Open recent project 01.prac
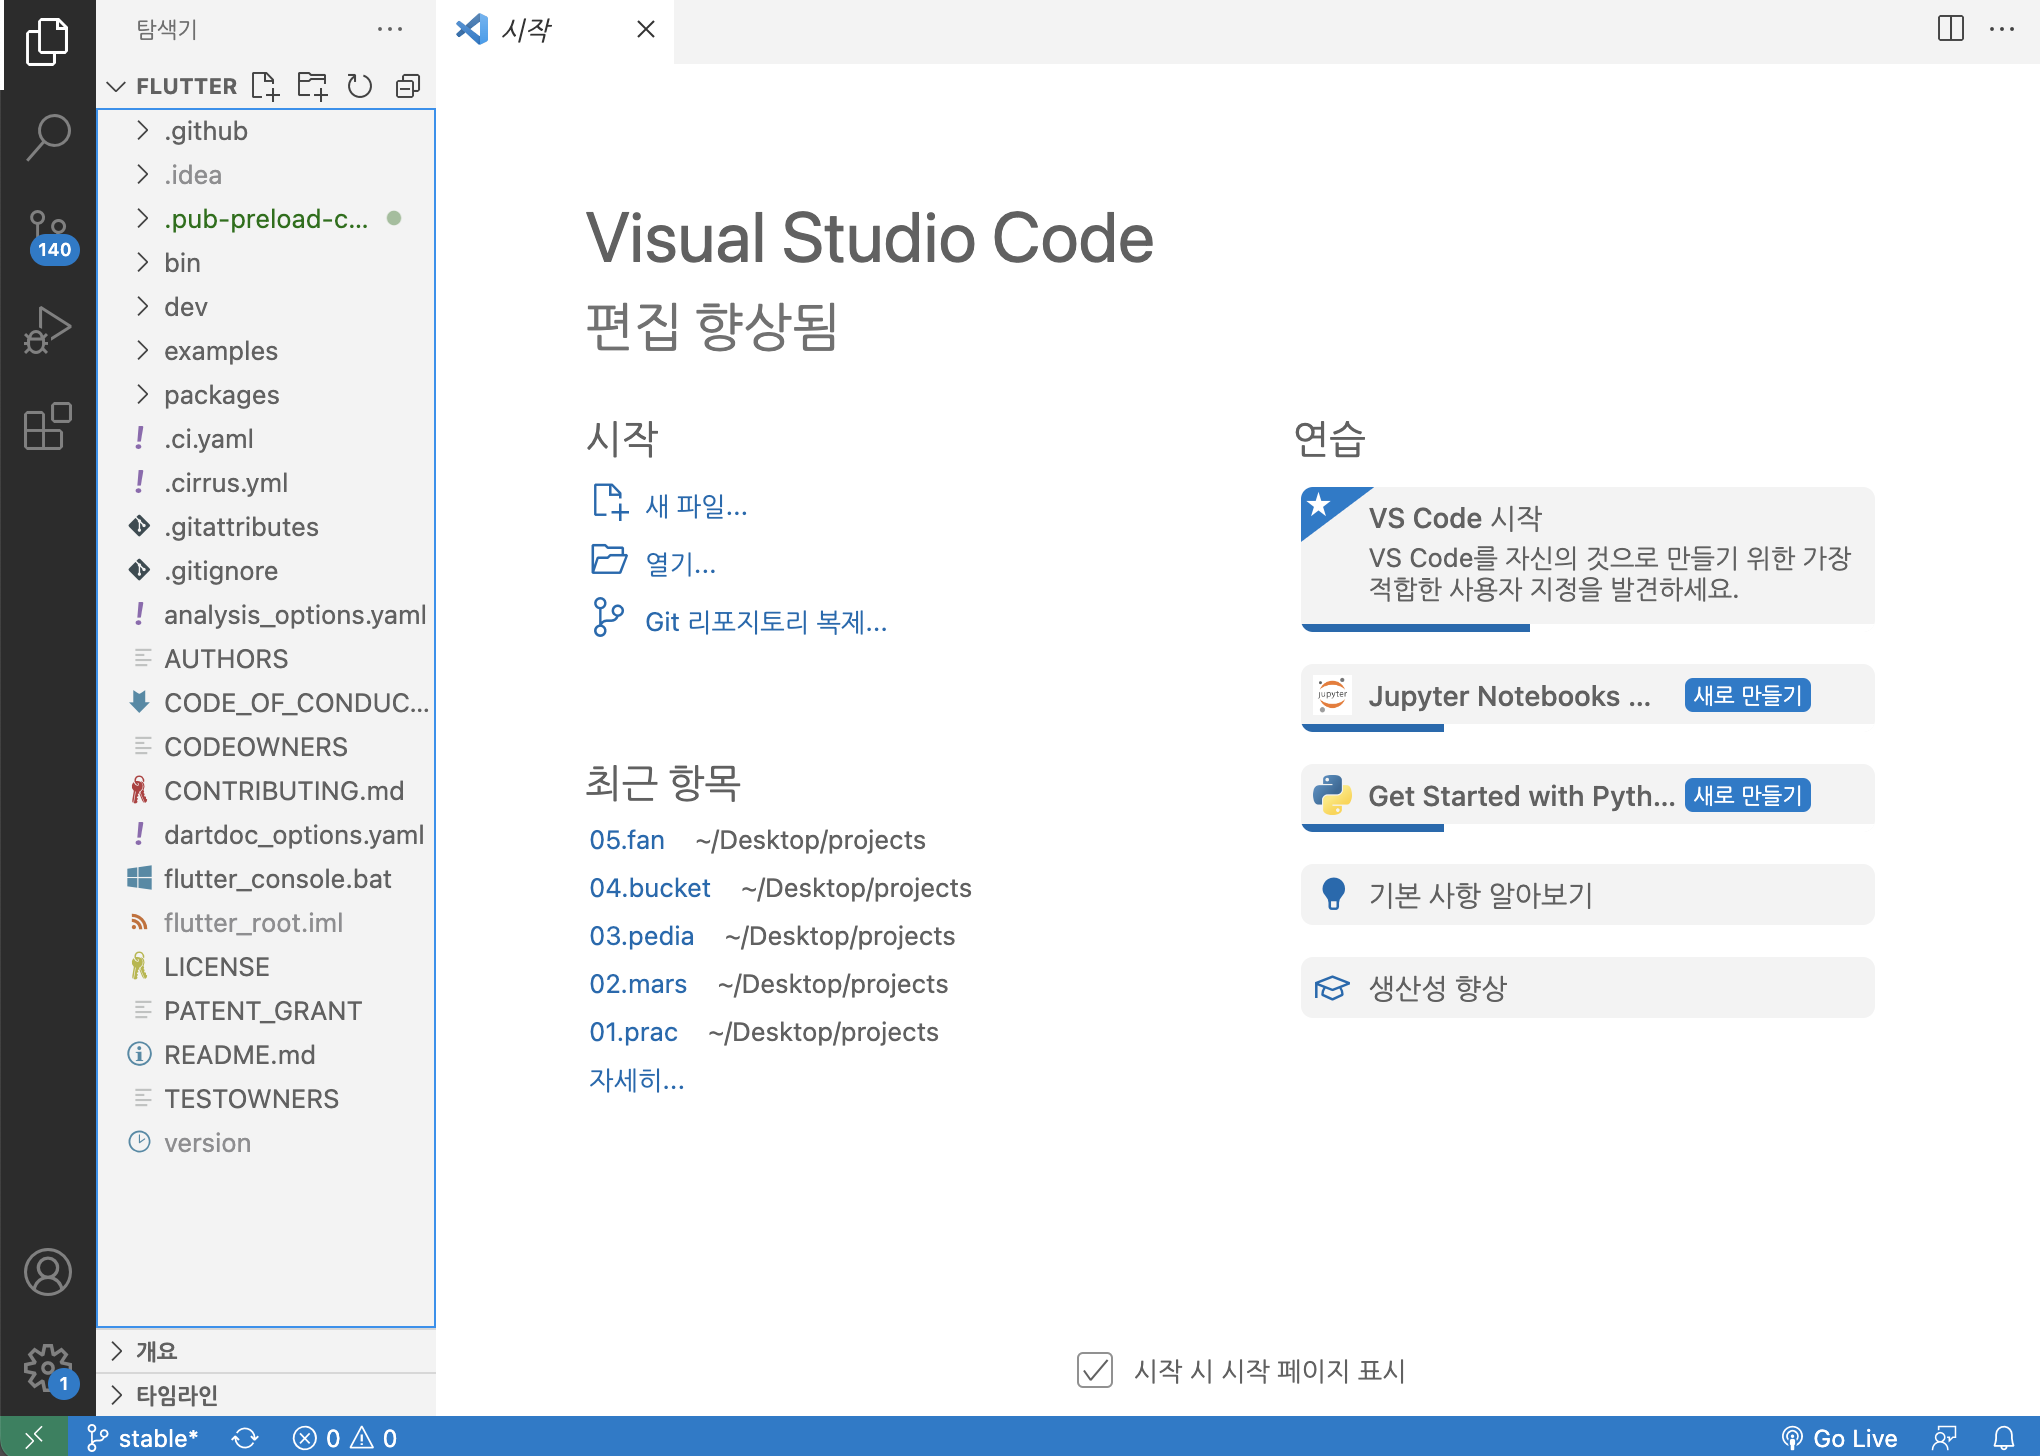This screenshot has height=1456, width=2040. (x=633, y=1032)
